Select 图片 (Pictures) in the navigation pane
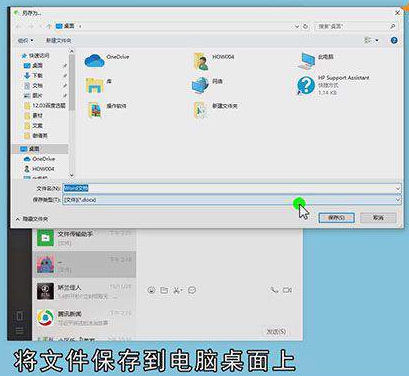The height and width of the screenshot is (376, 409). click(x=33, y=96)
